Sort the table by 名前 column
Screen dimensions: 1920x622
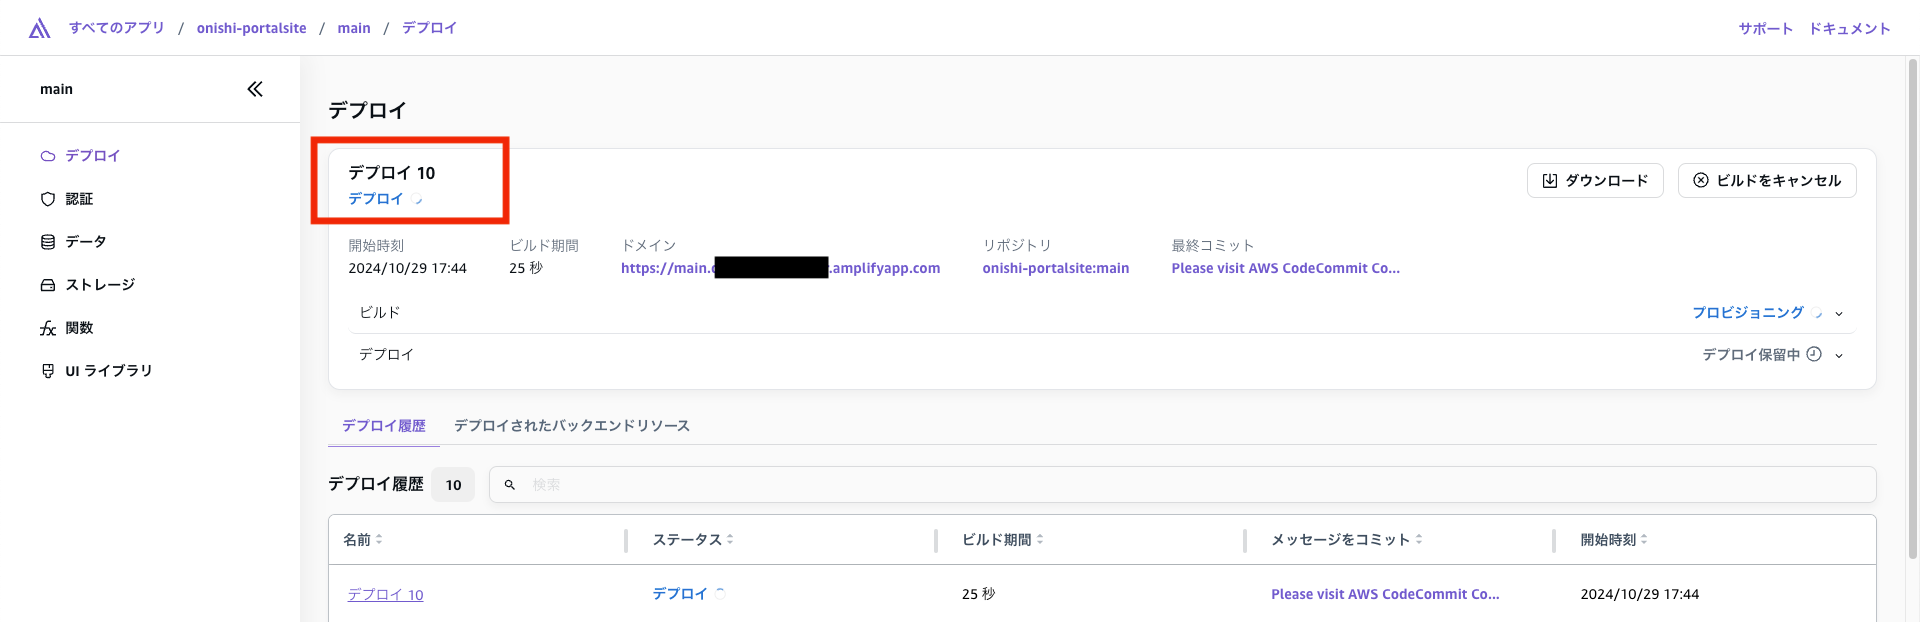379,540
